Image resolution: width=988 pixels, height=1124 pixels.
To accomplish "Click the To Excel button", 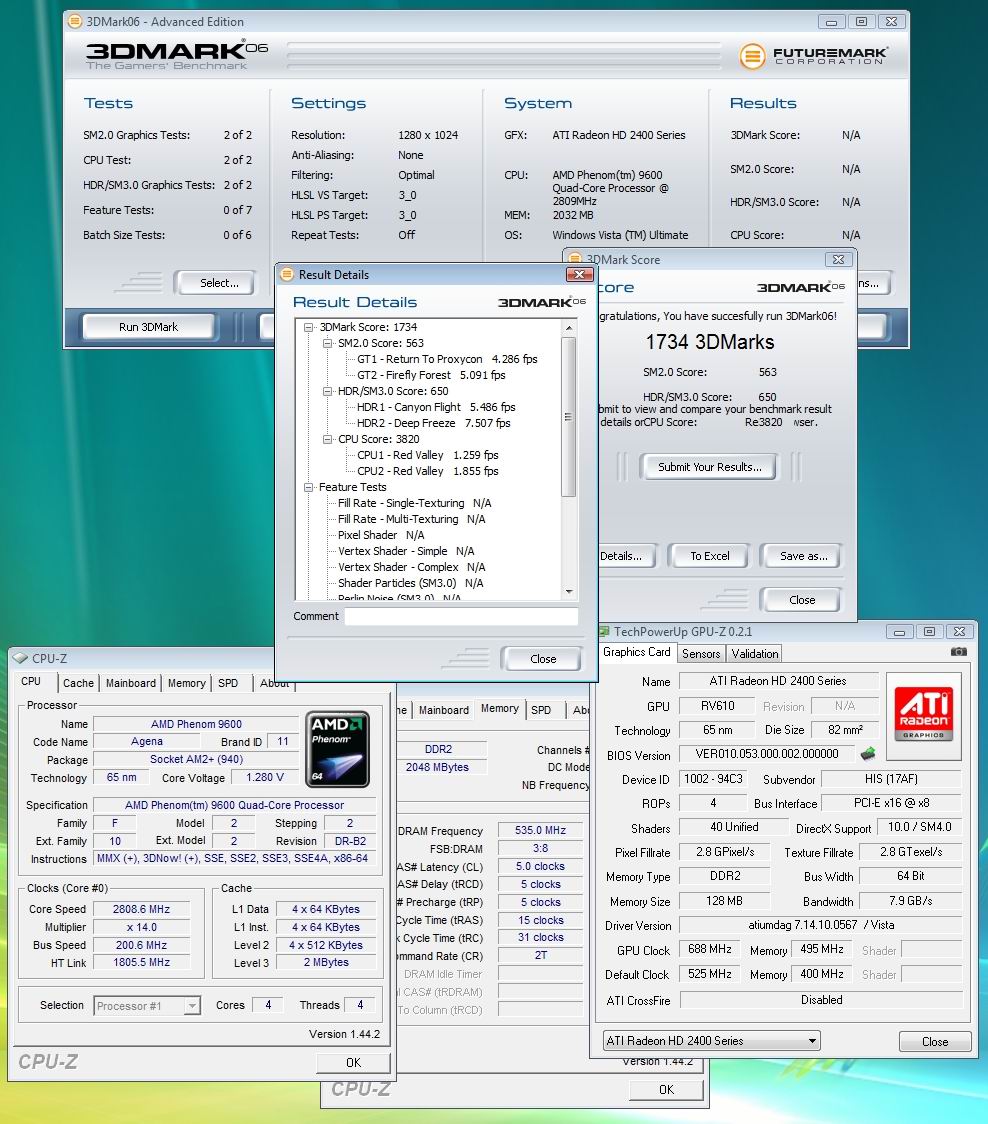I will pyautogui.click(x=709, y=556).
